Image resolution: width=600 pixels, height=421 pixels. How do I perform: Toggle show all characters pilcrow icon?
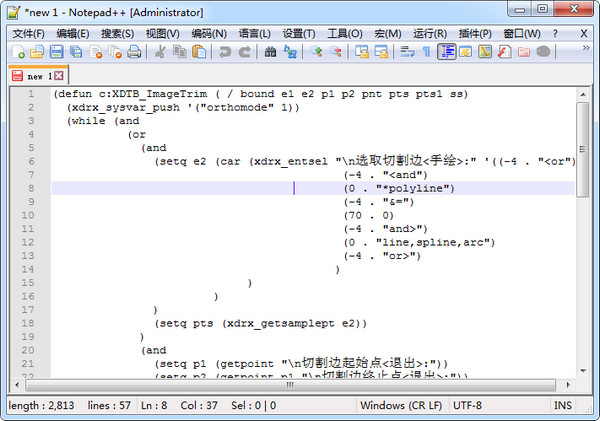(x=426, y=52)
